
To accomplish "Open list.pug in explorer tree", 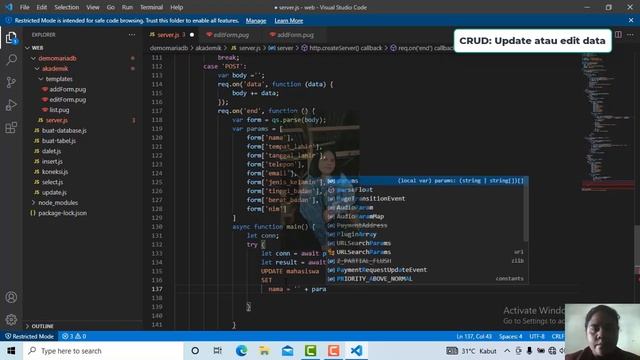I will [59, 110].
